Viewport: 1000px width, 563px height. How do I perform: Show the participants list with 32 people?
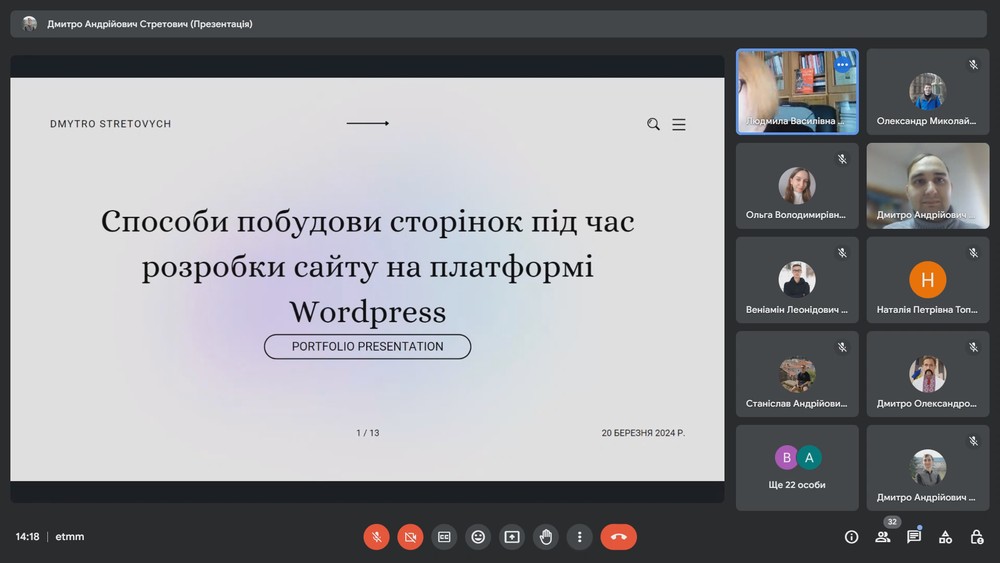[883, 537]
